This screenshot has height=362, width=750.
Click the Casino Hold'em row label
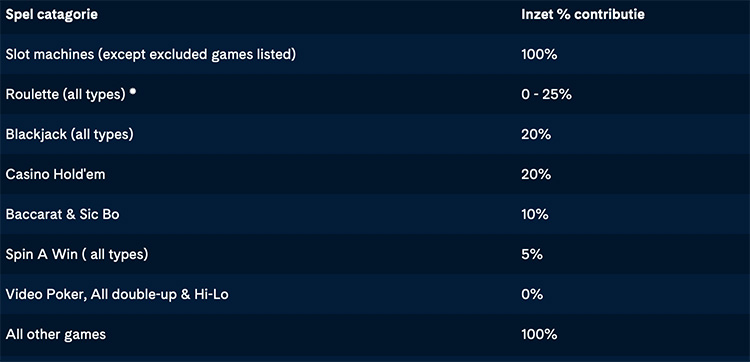coord(55,175)
